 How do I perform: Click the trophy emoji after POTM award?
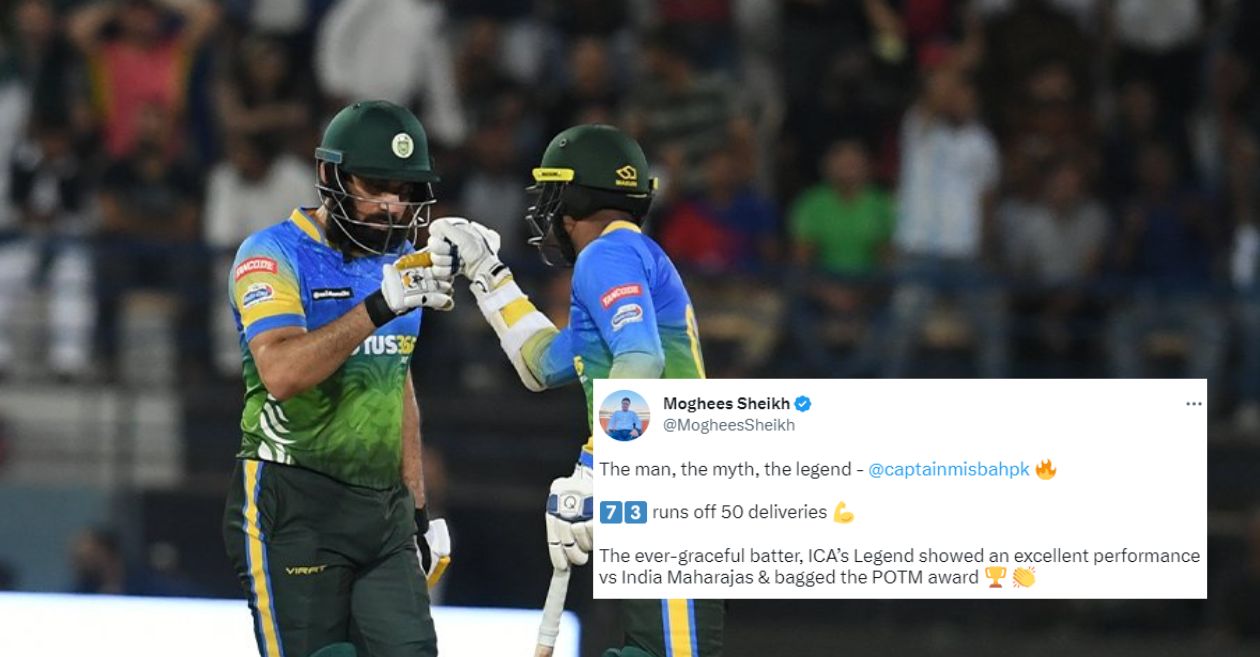pyautogui.click(x=996, y=577)
